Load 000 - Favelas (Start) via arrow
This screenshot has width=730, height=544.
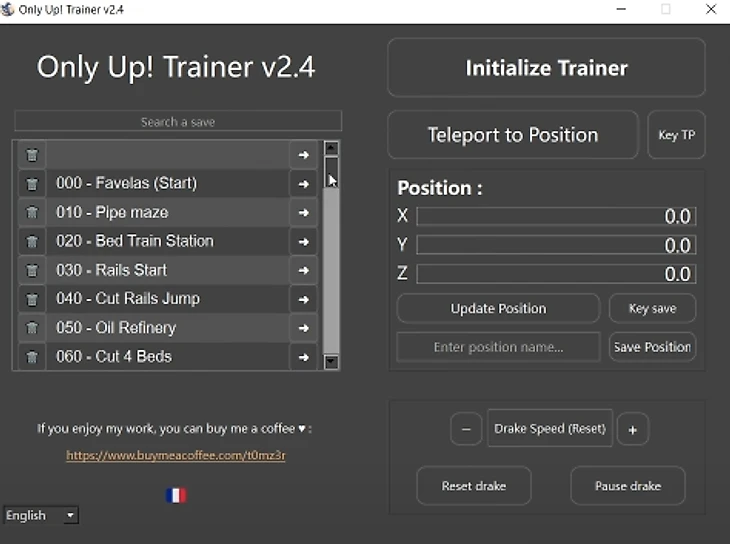click(x=304, y=184)
